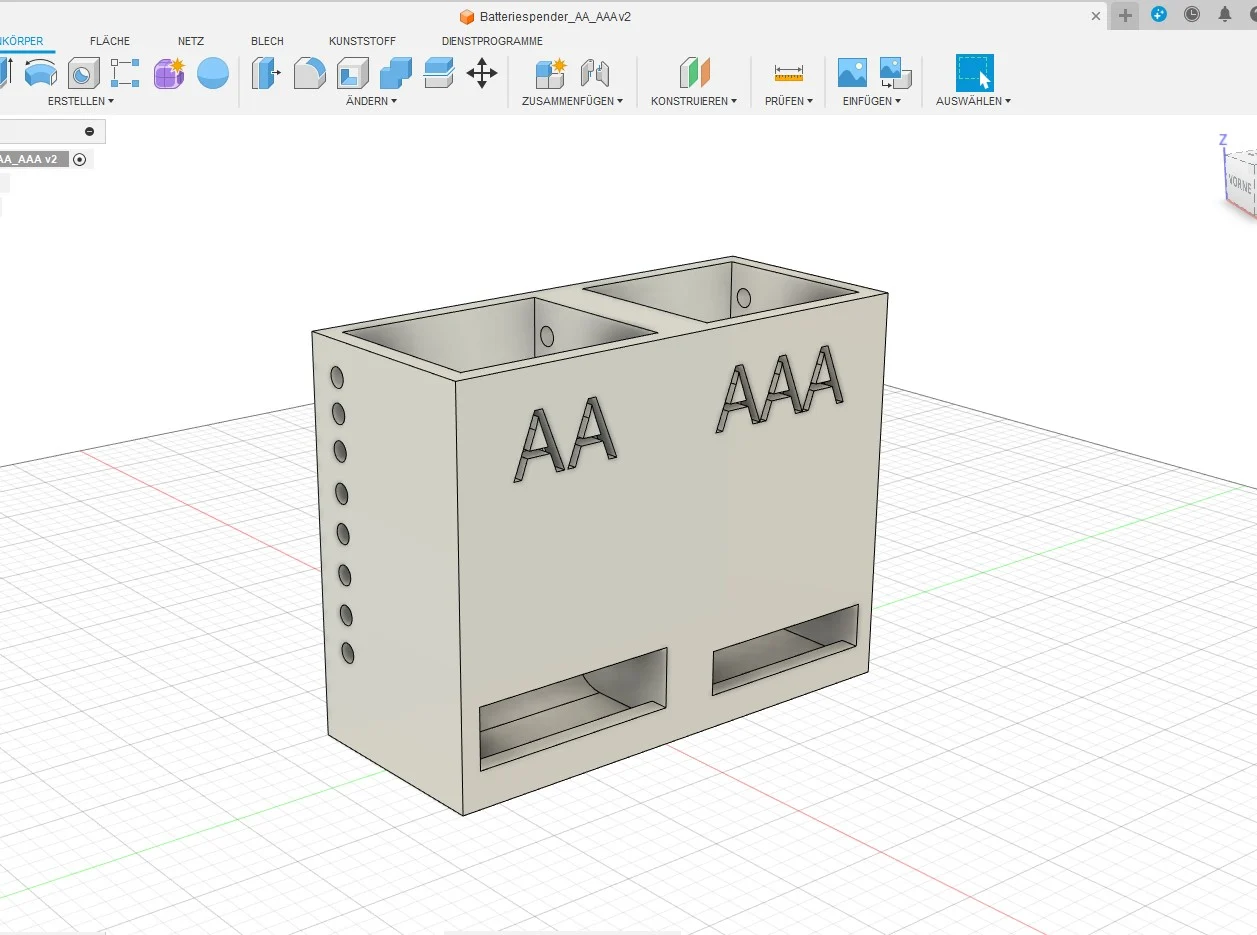Image resolution: width=1257 pixels, height=935 pixels.
Task: Open the job status clock icon
Action: click(x=1192, y=15)
